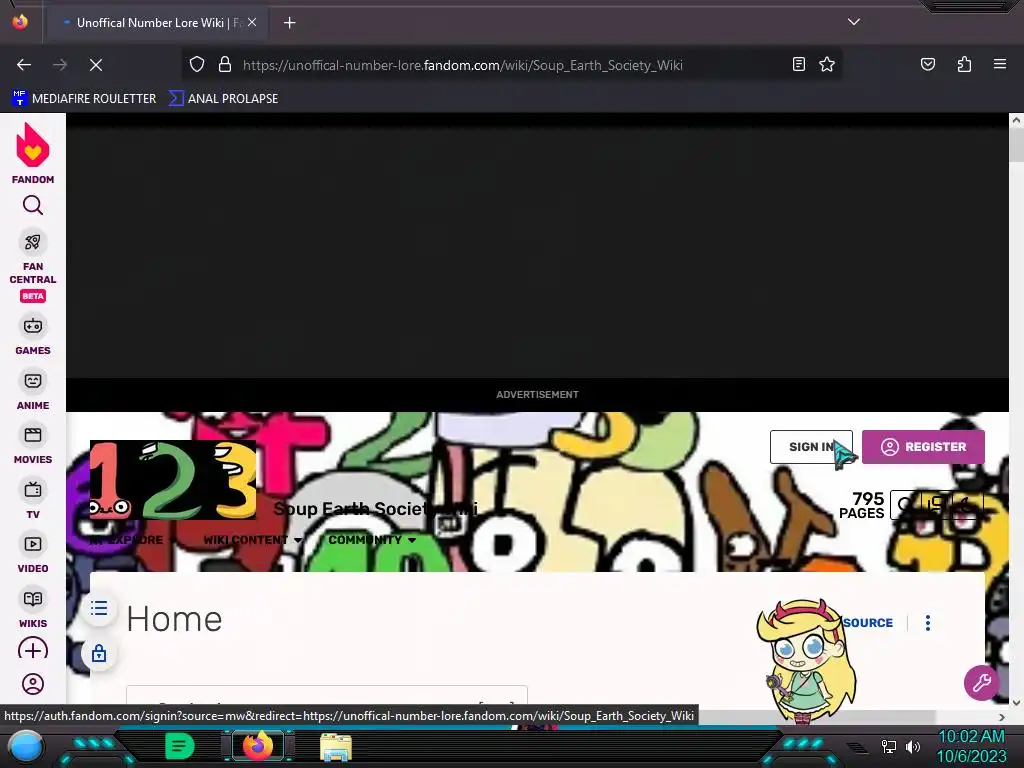Open the Pocket save icon
This screenshot has width=1024, height=768.
point(927,64)
